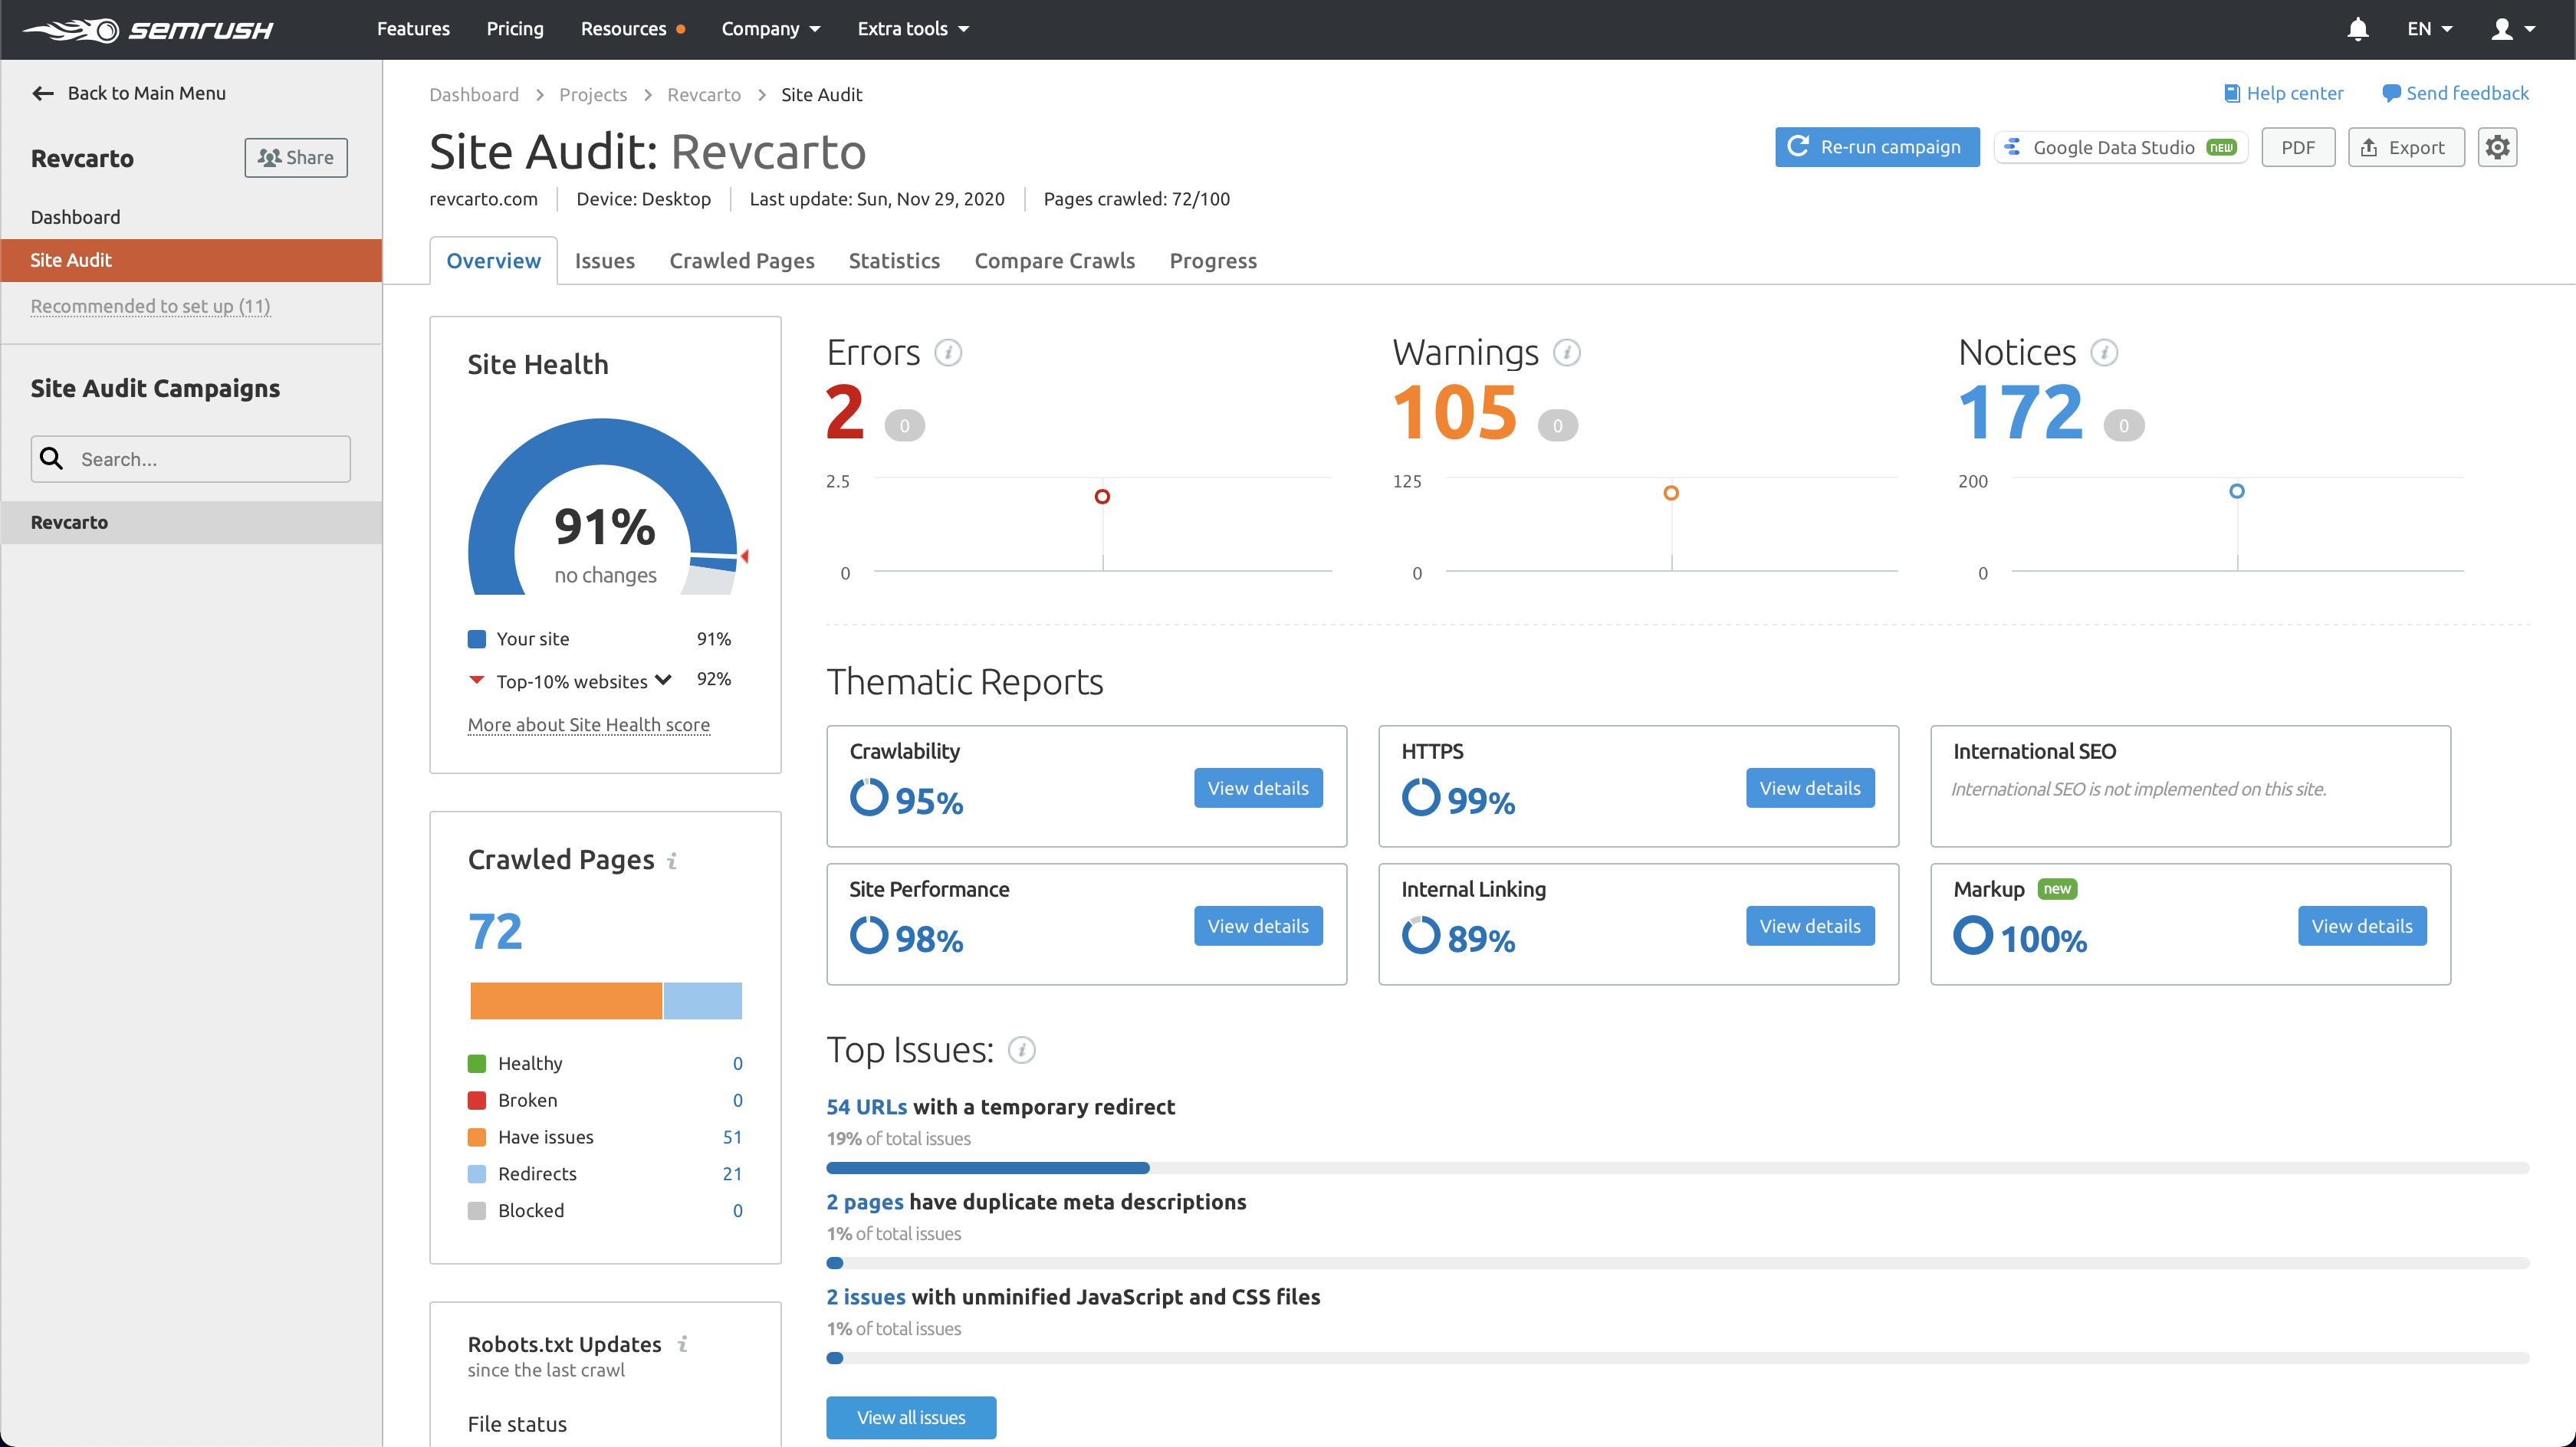Click the PDF export icon

[2298, 147]
